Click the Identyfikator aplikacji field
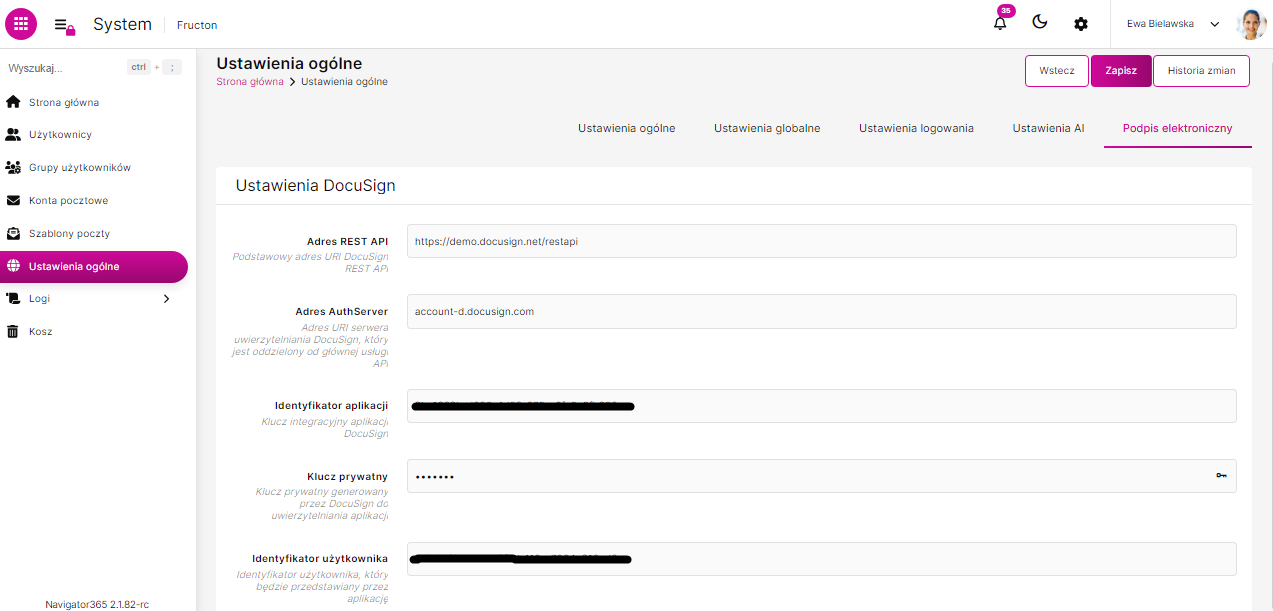 [821, 406]
